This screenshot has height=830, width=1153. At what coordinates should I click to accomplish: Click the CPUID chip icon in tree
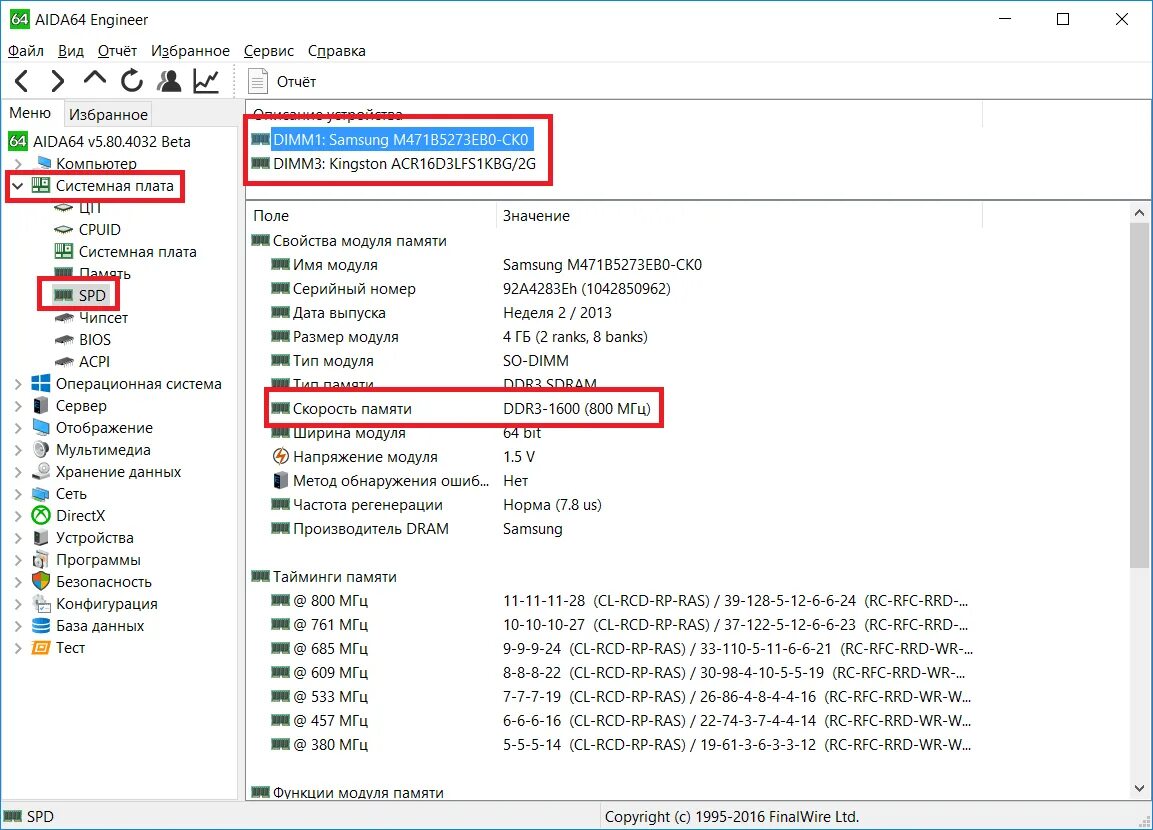(x=64, y=230)
